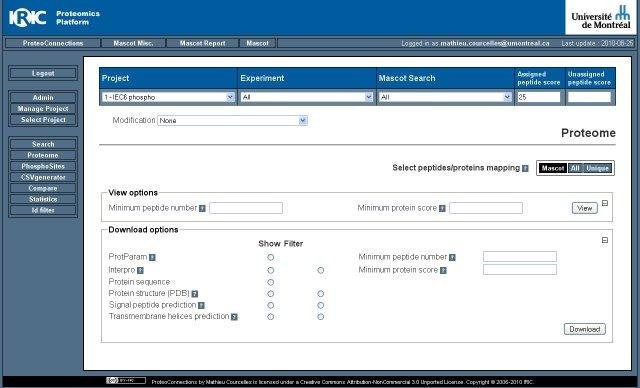Open the ProteoConnections menu
640x388 pixels.
coord(53,43)
